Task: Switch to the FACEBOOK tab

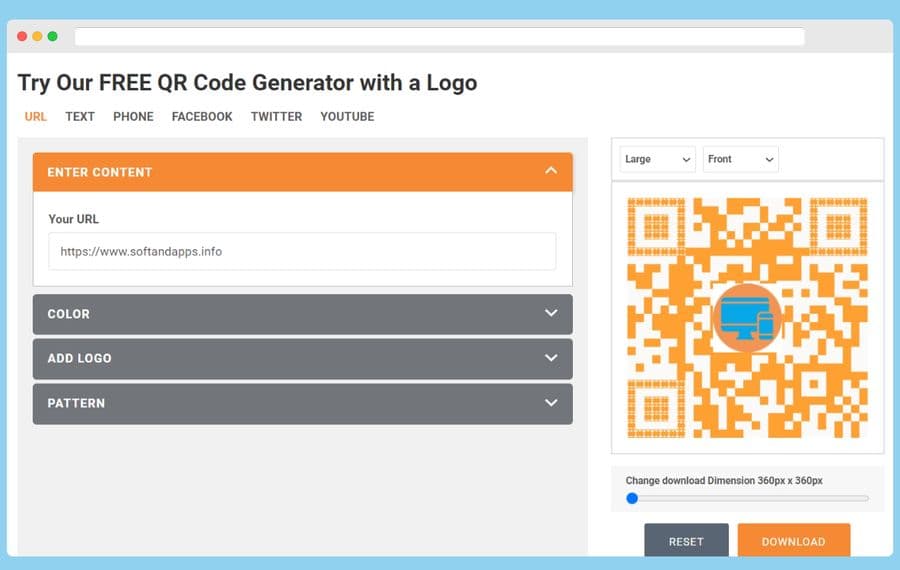Action: pyautogui.click(x=202, y=117)
